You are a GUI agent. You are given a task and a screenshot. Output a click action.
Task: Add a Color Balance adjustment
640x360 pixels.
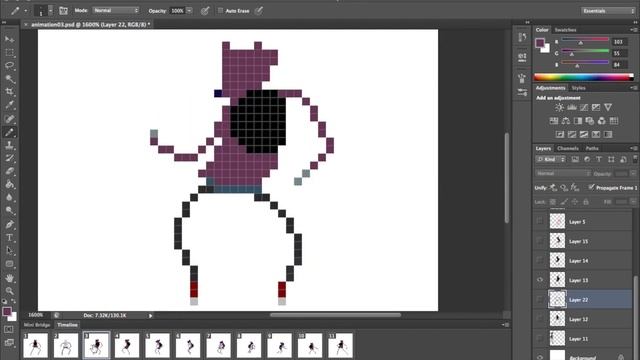point(566,121)
